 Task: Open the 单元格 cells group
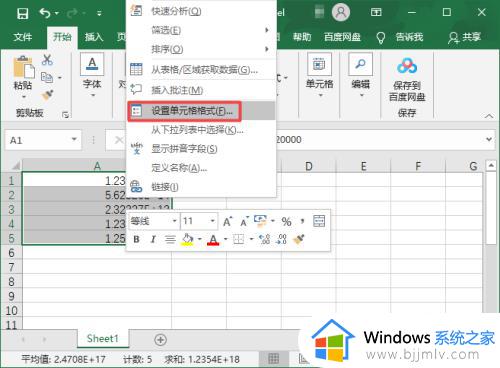coord(319,76)
